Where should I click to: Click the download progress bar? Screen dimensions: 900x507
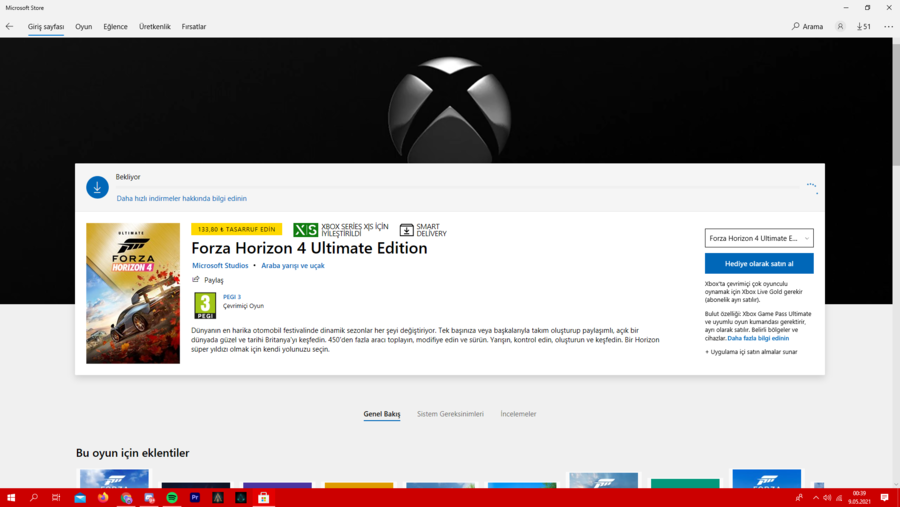[x=457, y=187]
